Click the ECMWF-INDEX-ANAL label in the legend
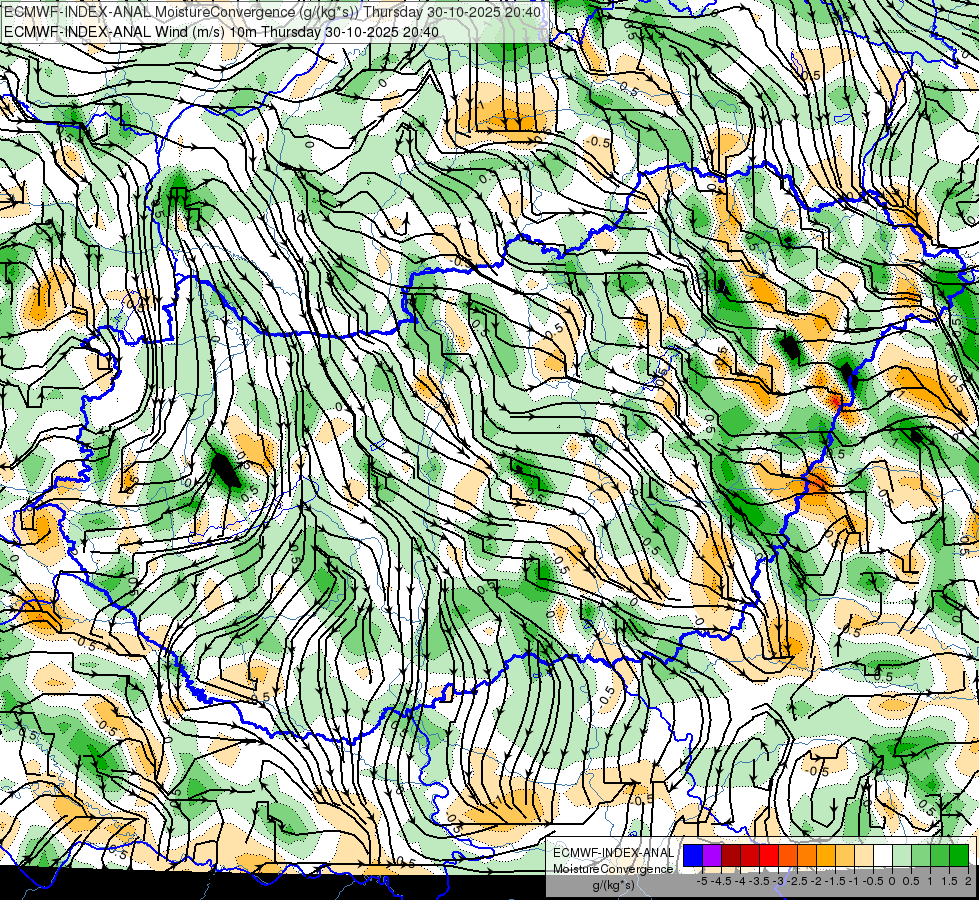Image resolution: width=979 pixels, height=900 pixels. point(613,853)
